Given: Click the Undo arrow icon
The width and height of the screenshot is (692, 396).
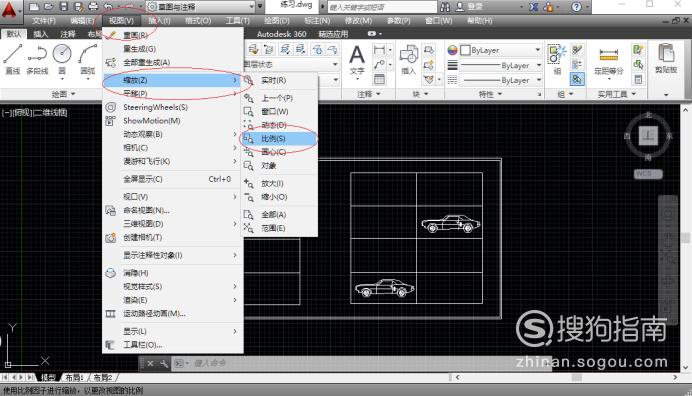Looking at the screenshot, I should click(x=109, y=7).
